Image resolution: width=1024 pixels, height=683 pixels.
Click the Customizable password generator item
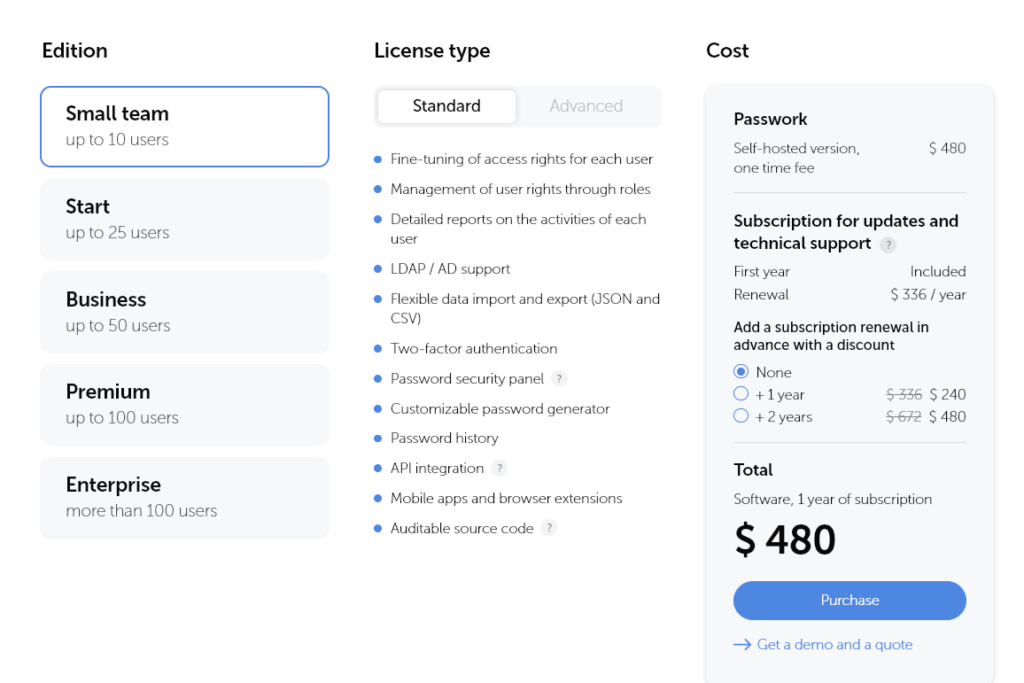[x=500, y=409]
